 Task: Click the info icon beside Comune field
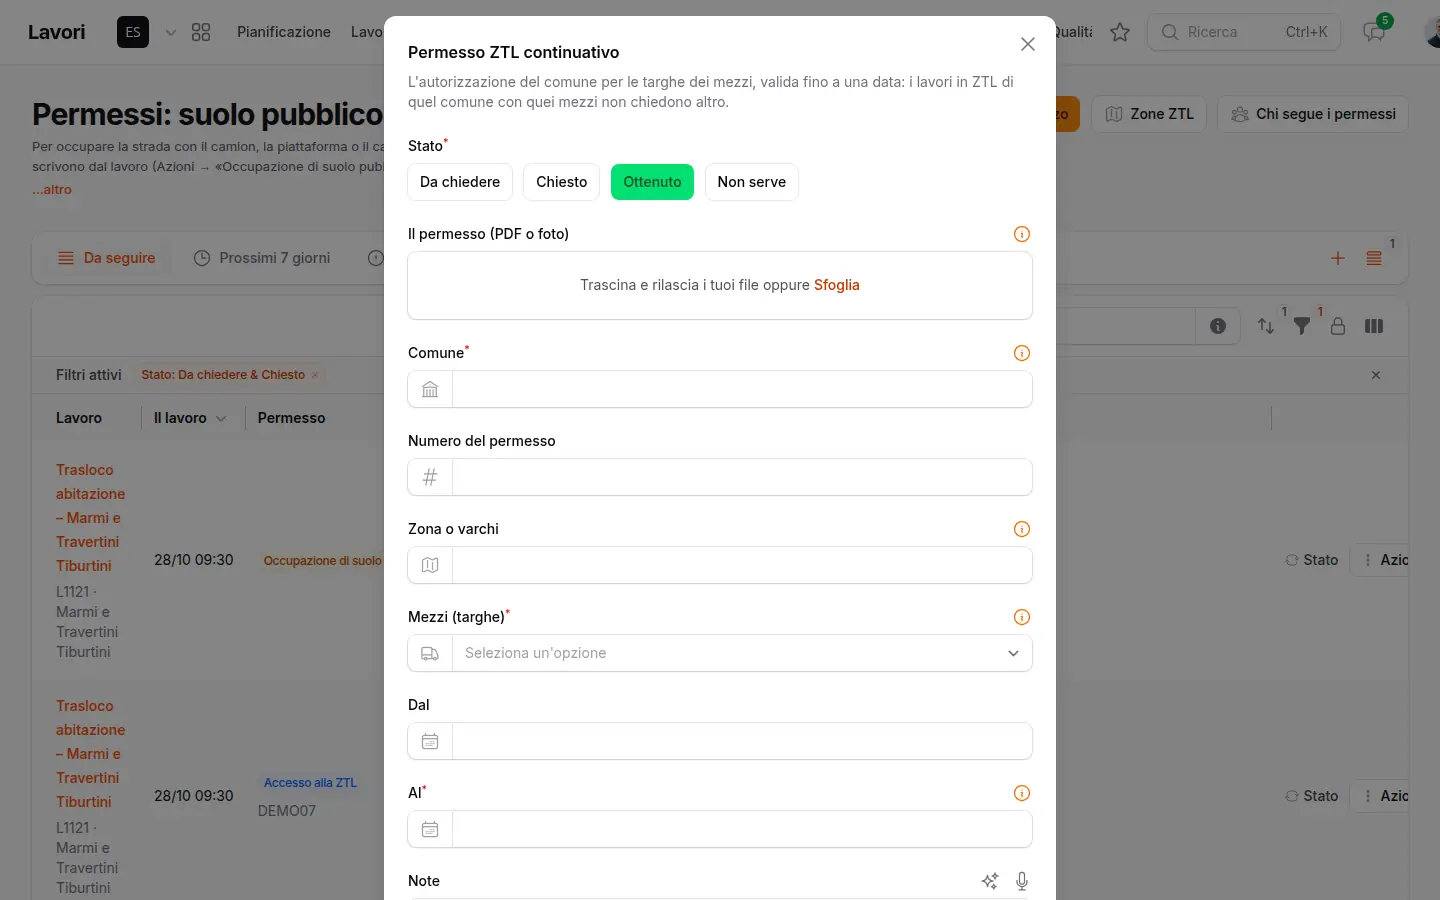[1022, 353]
